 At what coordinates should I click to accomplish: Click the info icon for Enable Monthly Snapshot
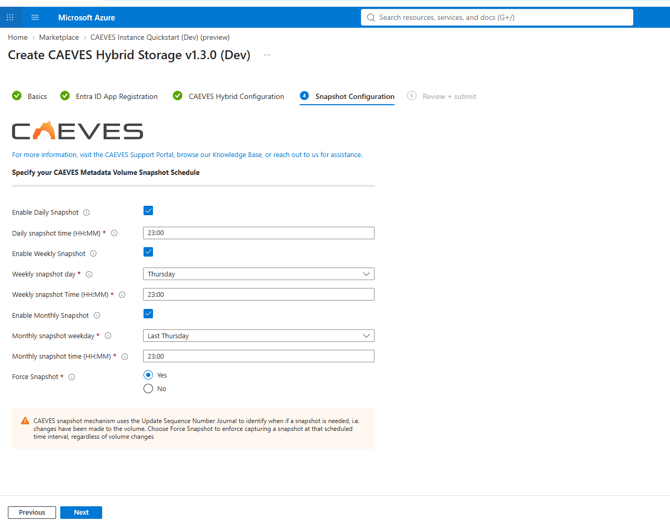coord(97,316)
